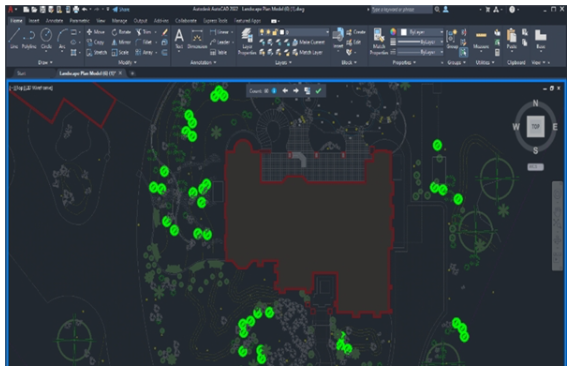Toggle group selection highlighted icon
571x369 pixels.
click(464, 52)
